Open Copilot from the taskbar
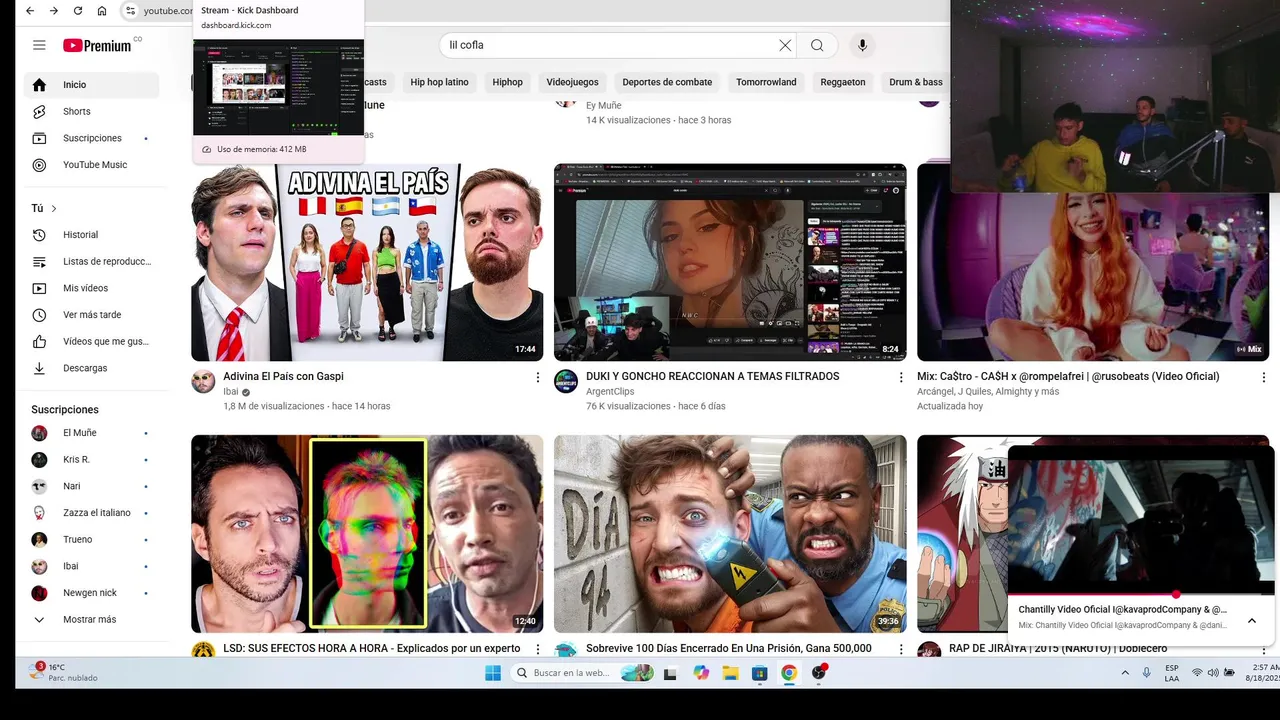The height and width of the screenshot is (720, 1280). pos(701,673)
